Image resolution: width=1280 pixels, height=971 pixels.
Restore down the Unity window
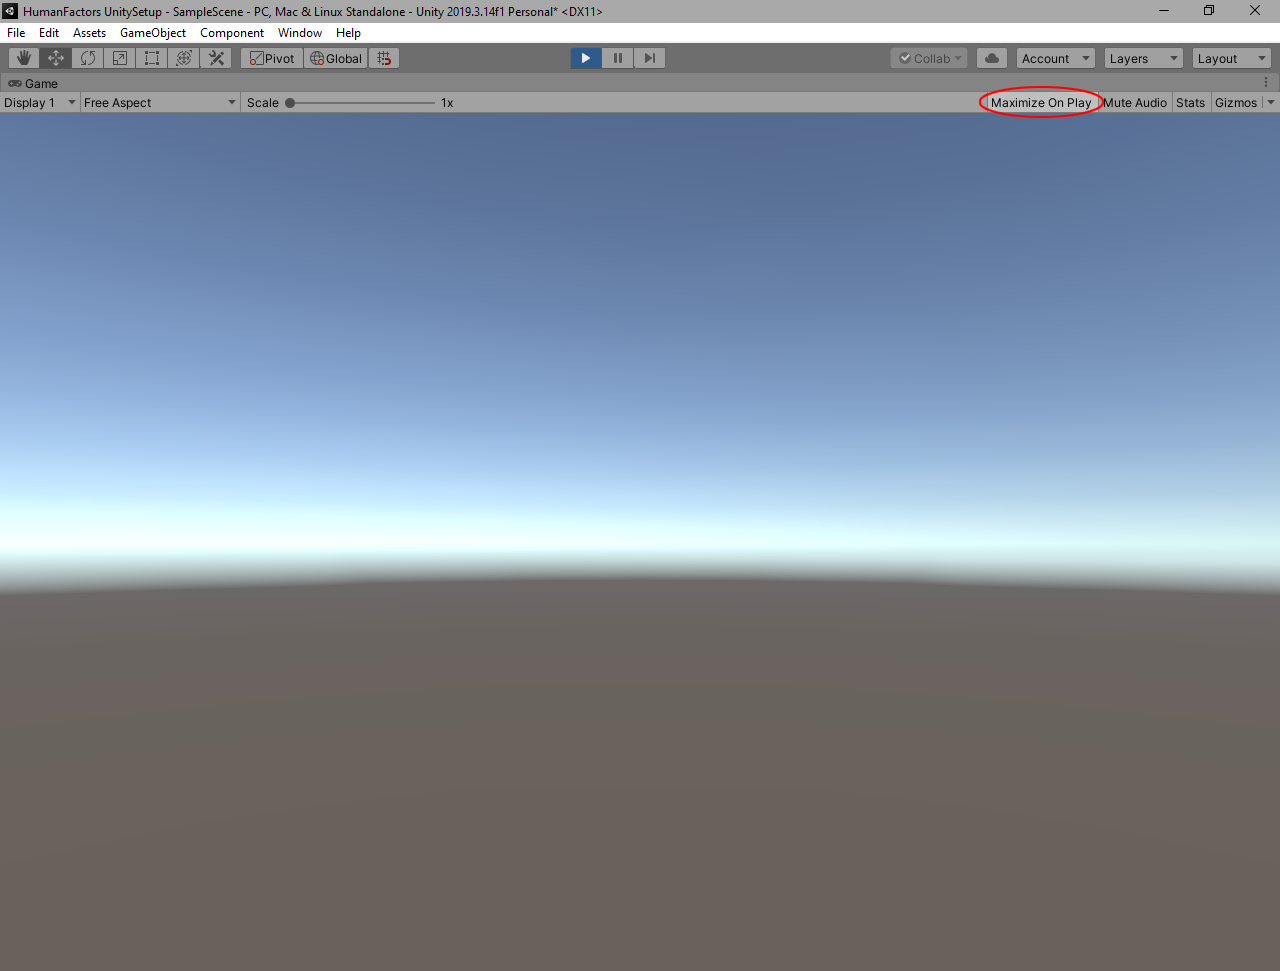coord(1209,11)
